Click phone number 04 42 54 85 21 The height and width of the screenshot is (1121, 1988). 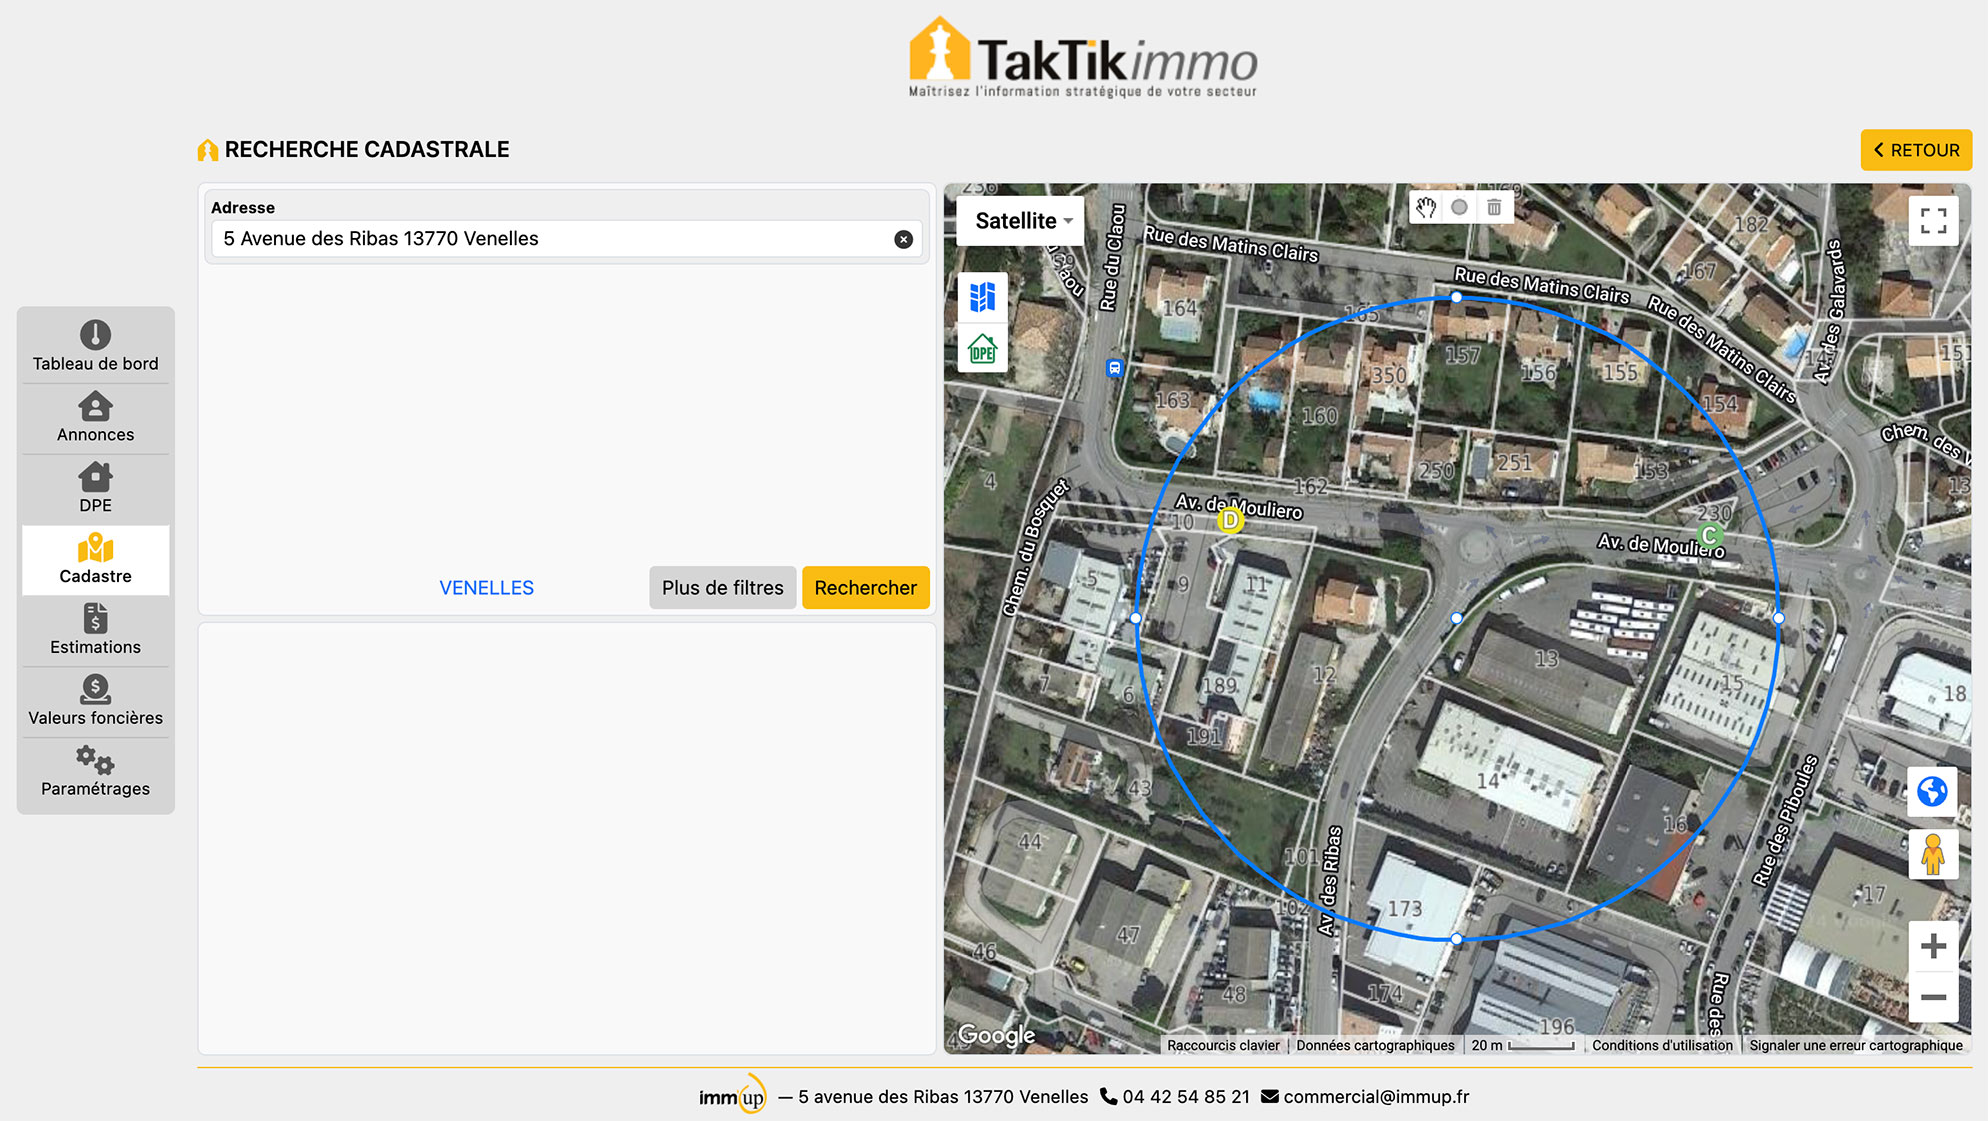point(1186,1097)
